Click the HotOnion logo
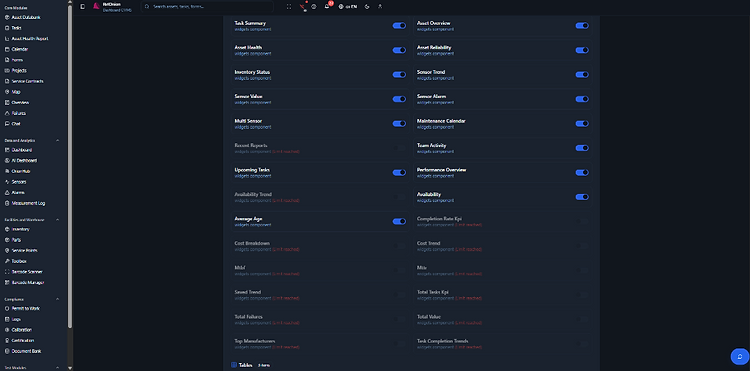This screenshot has height=371, width=750. click(x=96, y=6)
